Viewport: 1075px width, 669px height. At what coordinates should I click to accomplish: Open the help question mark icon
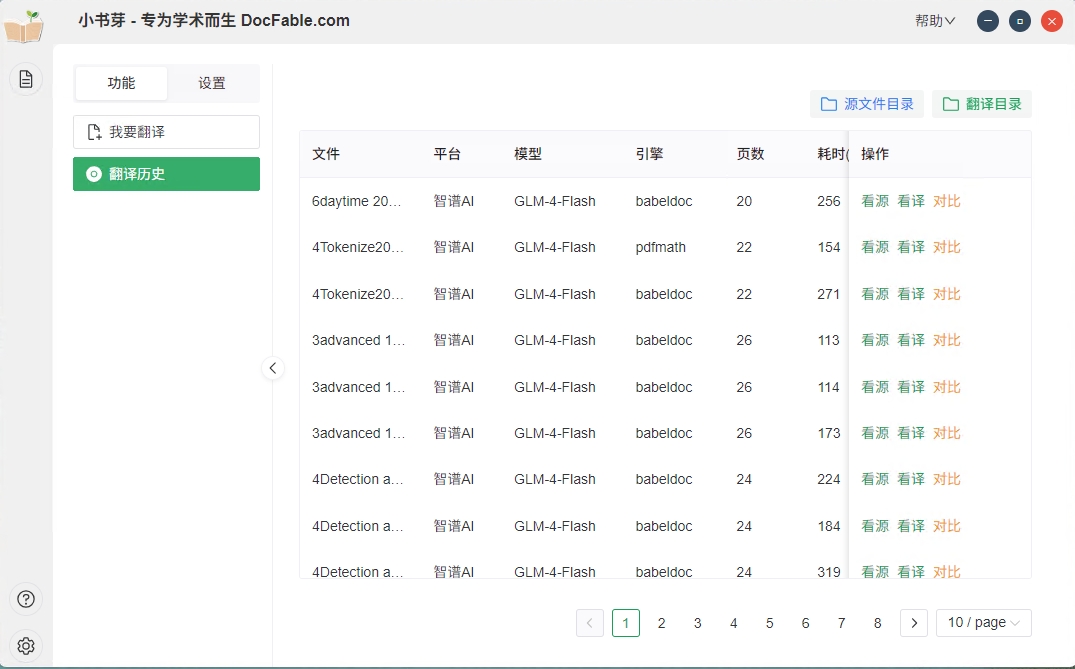click(26, 599)
